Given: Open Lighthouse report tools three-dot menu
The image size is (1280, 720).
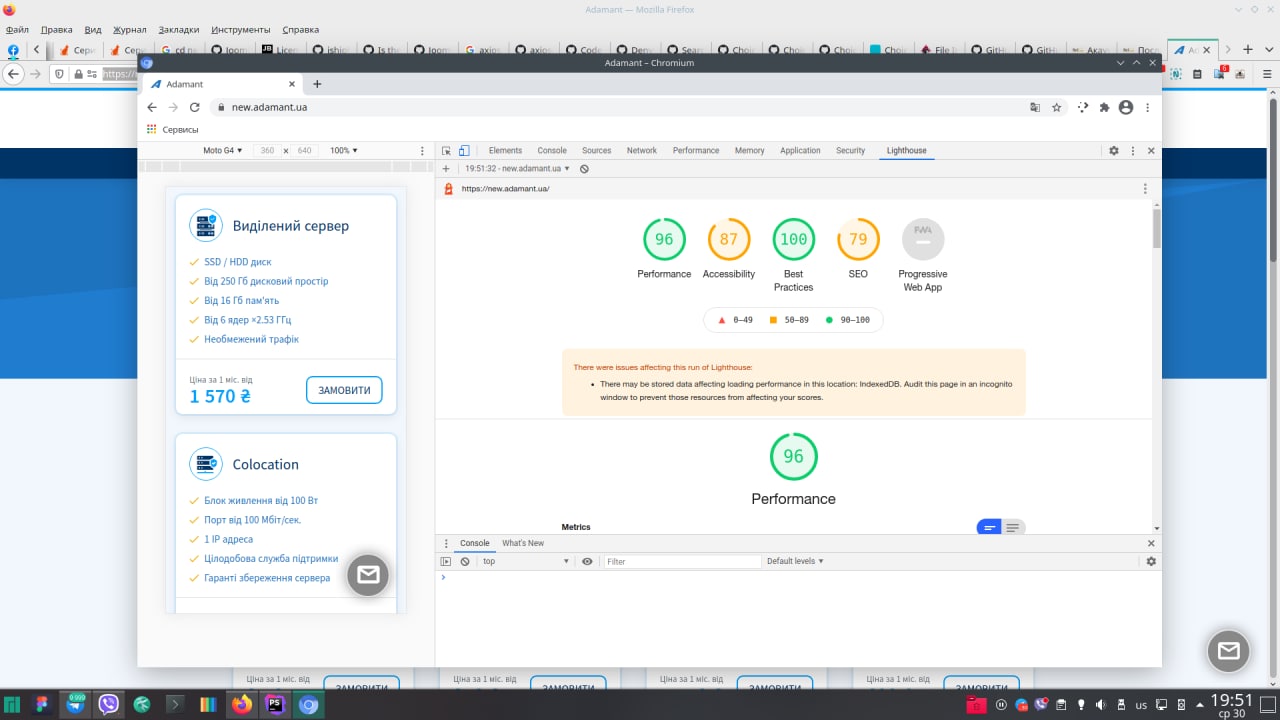Looking at the screenshot, I should click(x=1145, y=189).
